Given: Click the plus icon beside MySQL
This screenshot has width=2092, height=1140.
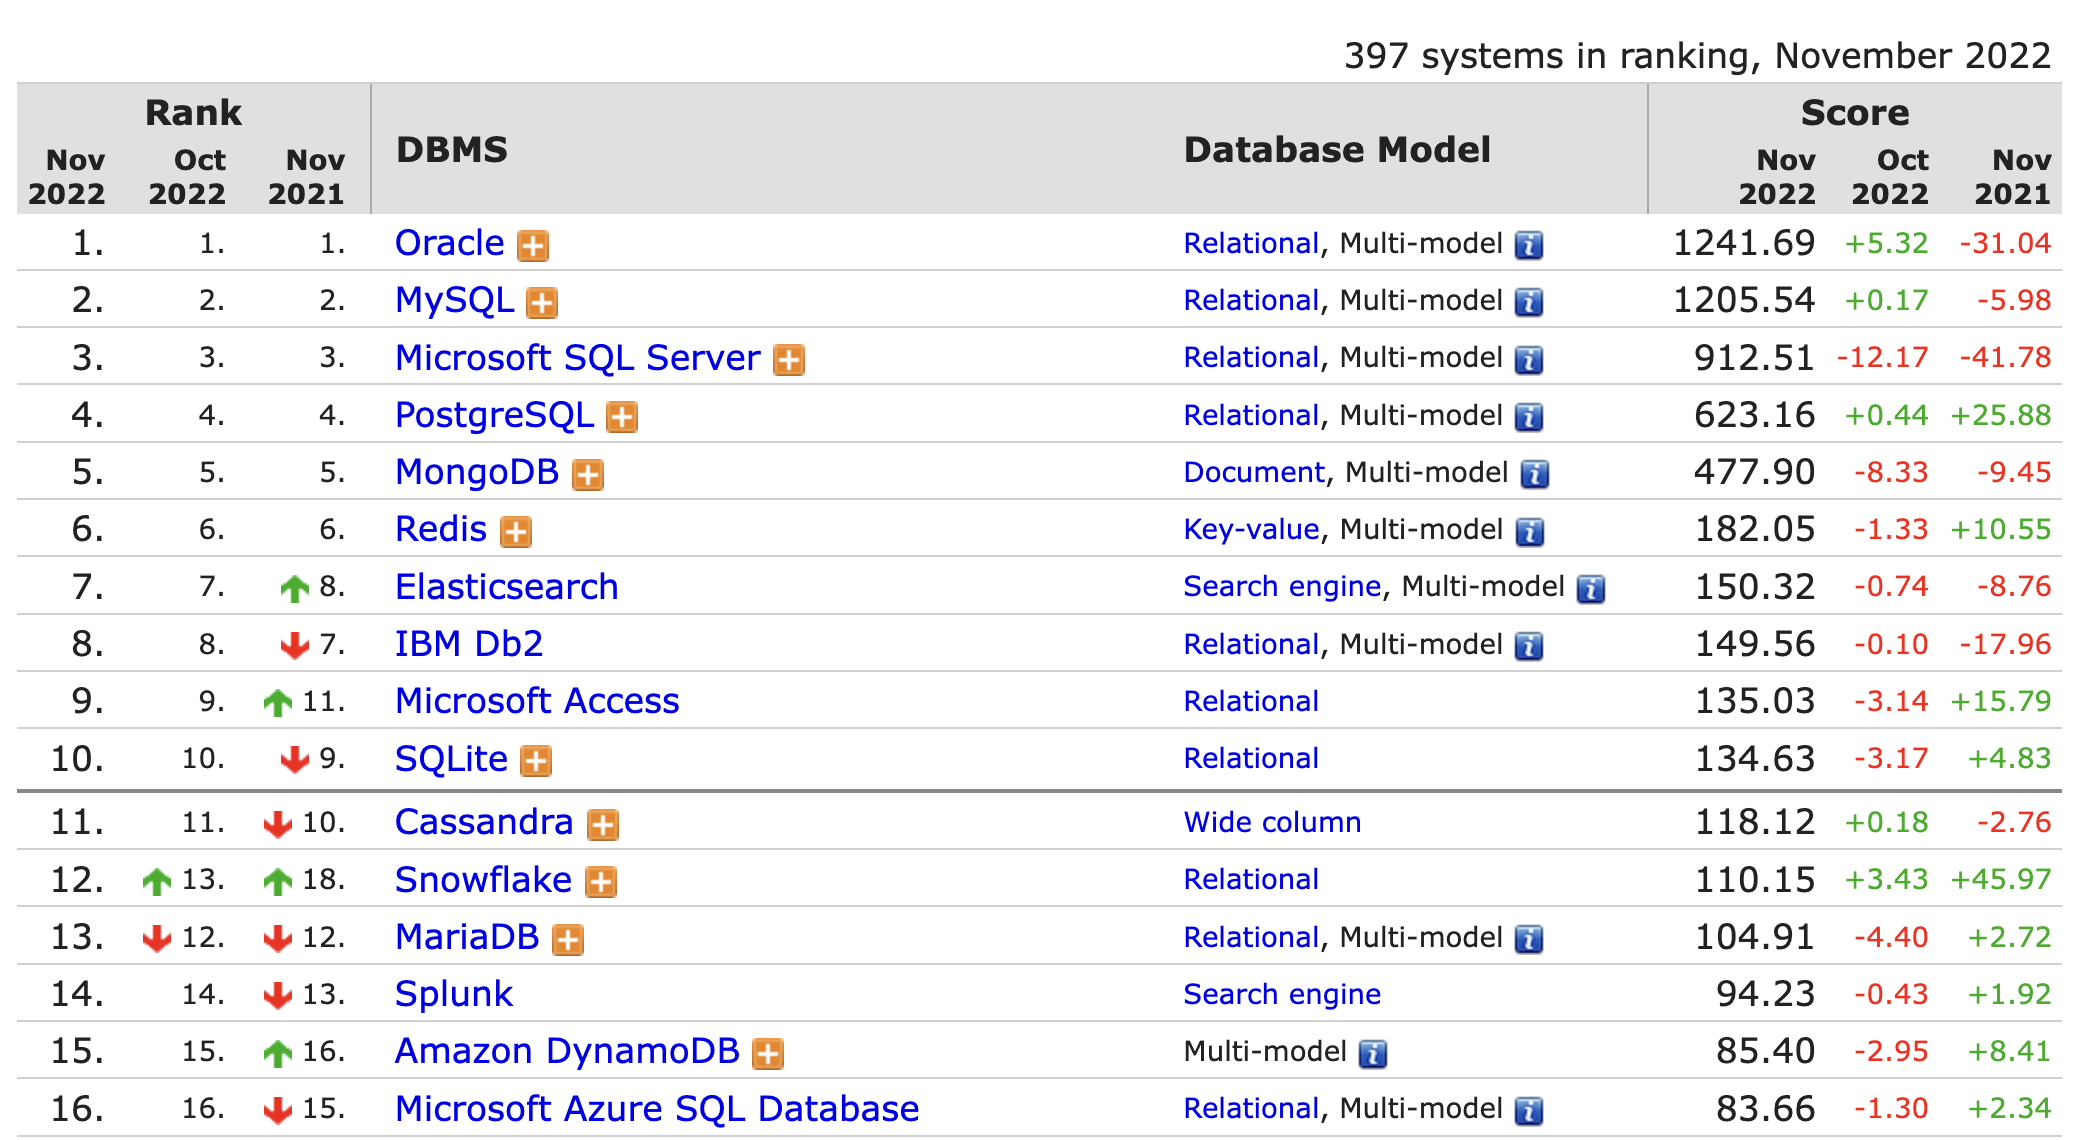Looking at the screenshot, I should 542,302.
